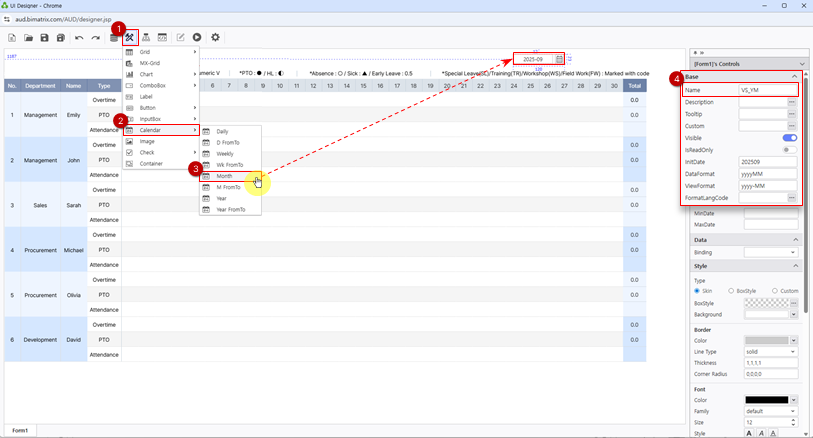Open the Form1's Controls dropdown
The image size is (813, 438).
(x=802, y=64)
